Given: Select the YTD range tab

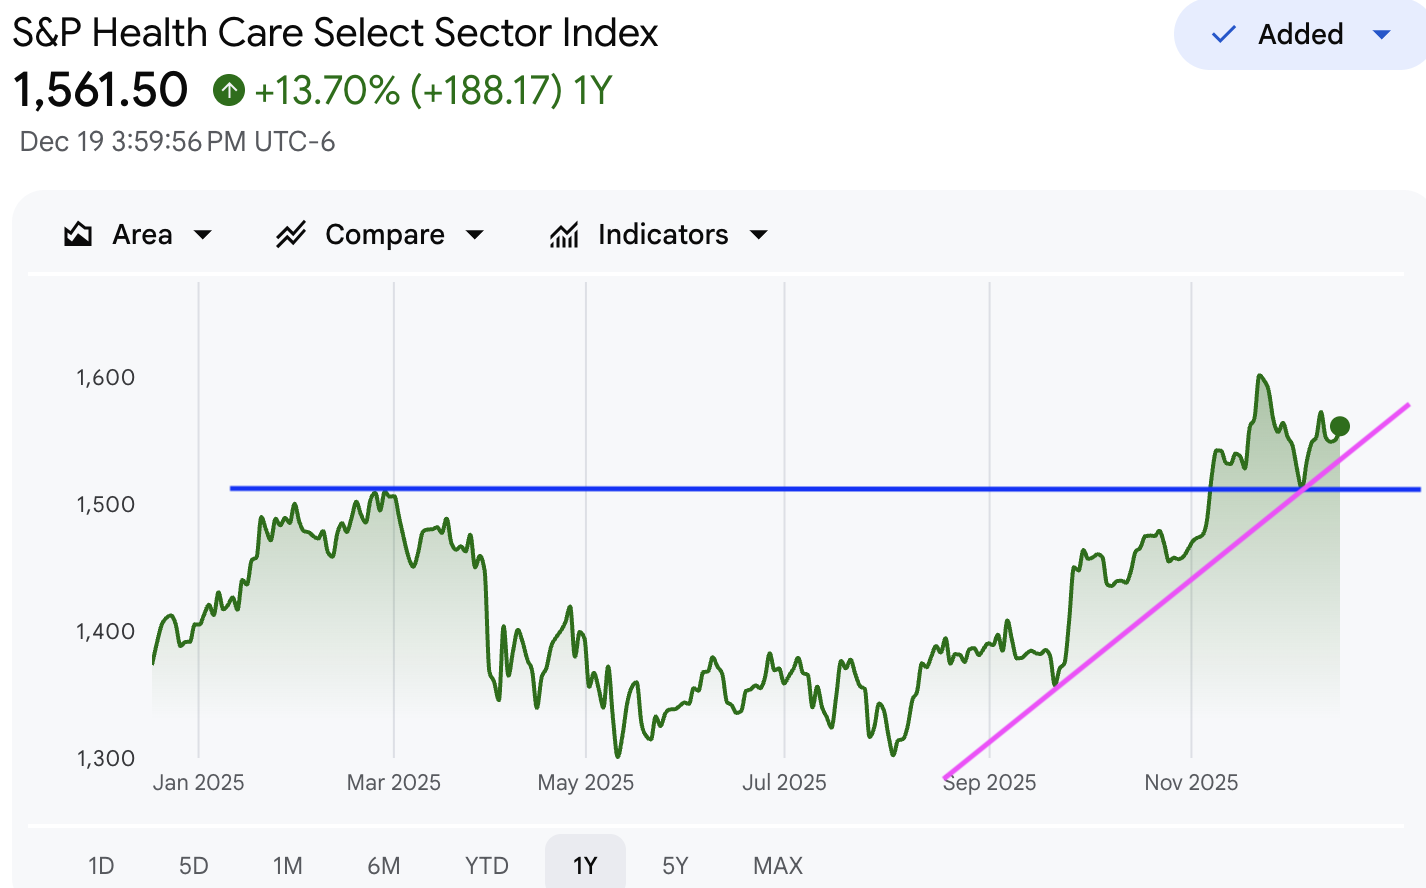Looking at the screenshot, I should coord(487,865).
